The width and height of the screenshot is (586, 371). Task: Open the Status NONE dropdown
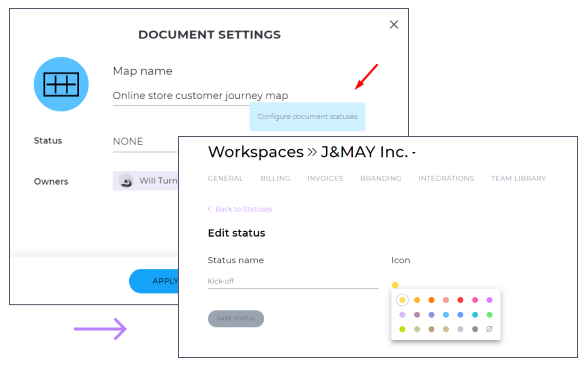[x=145, y=142]
